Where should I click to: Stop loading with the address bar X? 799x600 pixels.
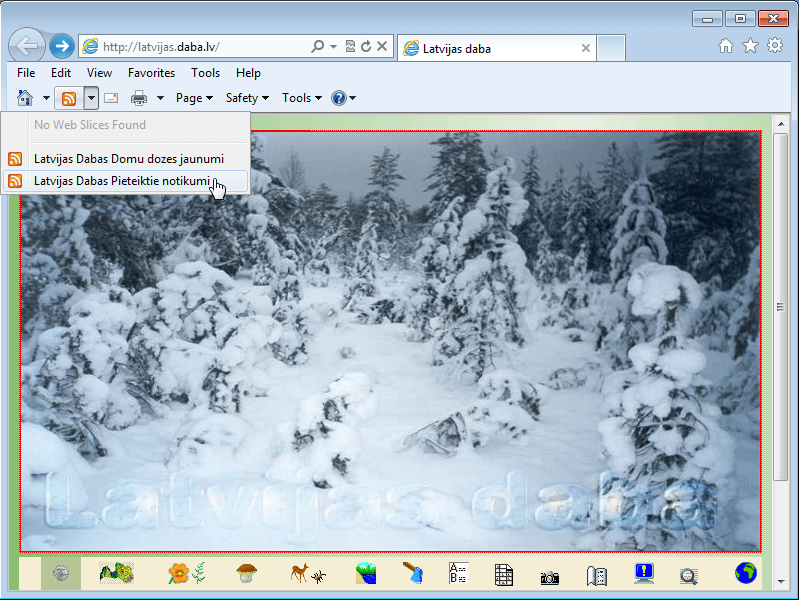click(382, 46)
